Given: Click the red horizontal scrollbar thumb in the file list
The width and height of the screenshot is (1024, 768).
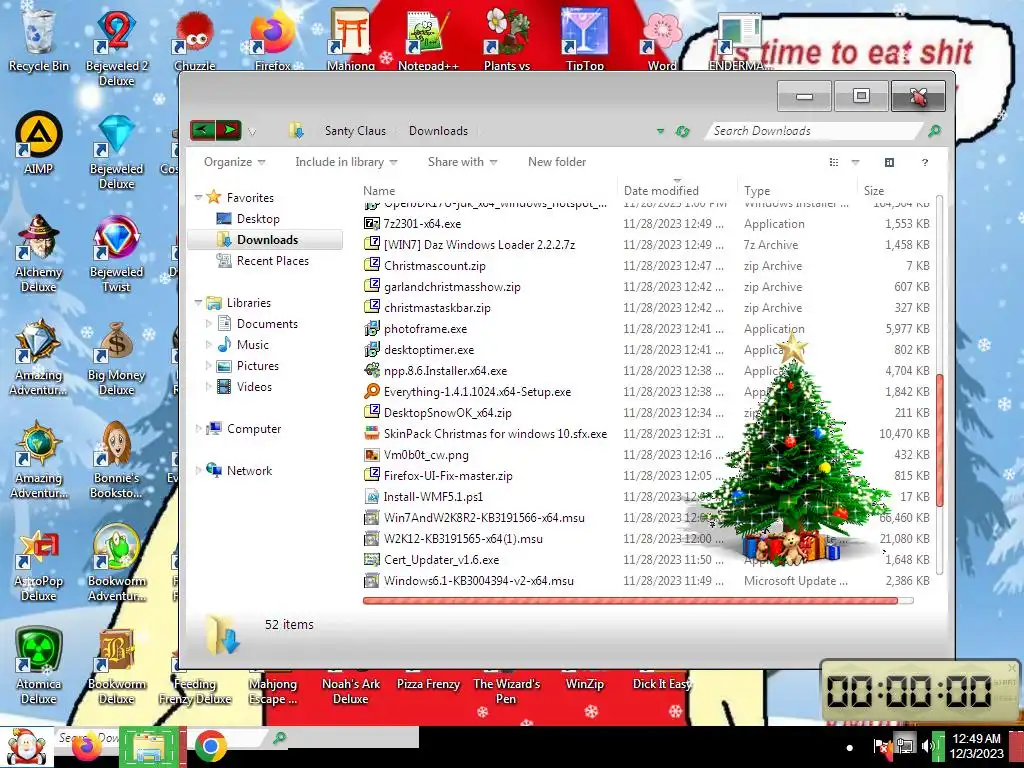Looking at the screenshot, I should point(630,600).
